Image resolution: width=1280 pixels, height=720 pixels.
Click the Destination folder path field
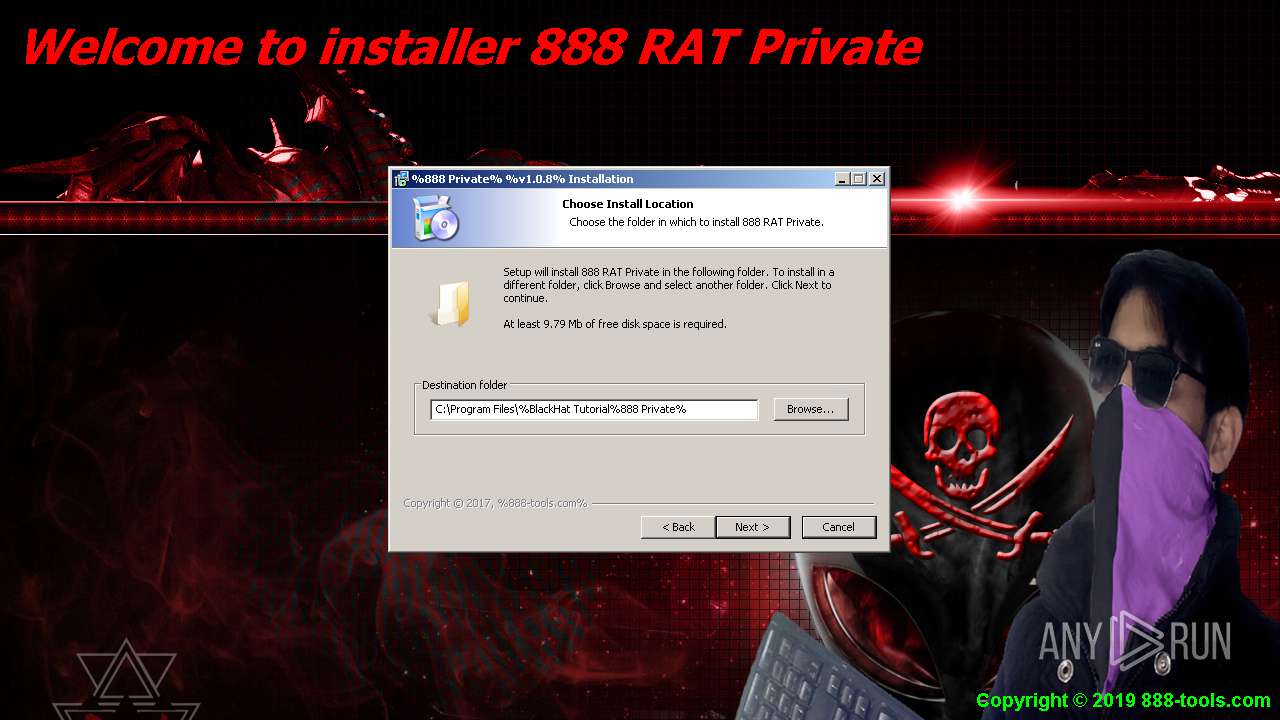pos(594,409)
